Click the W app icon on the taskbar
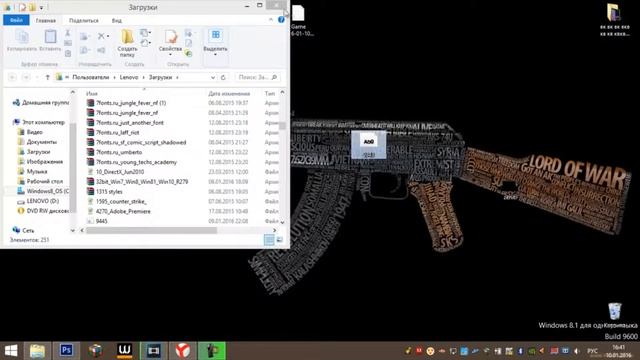 [124, 351]
